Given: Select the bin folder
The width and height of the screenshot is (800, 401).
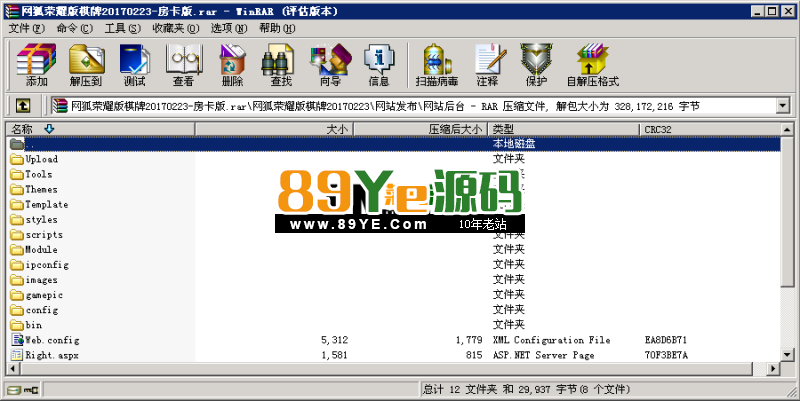Looking at the screenshot, I should coord(27,325).
